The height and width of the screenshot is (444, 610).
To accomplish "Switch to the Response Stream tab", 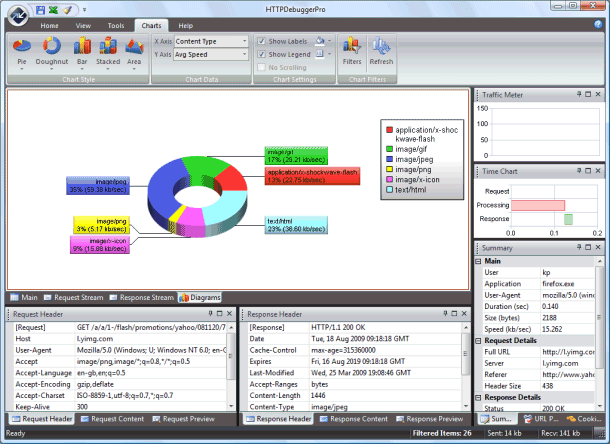I will click(x=142, y=297).
